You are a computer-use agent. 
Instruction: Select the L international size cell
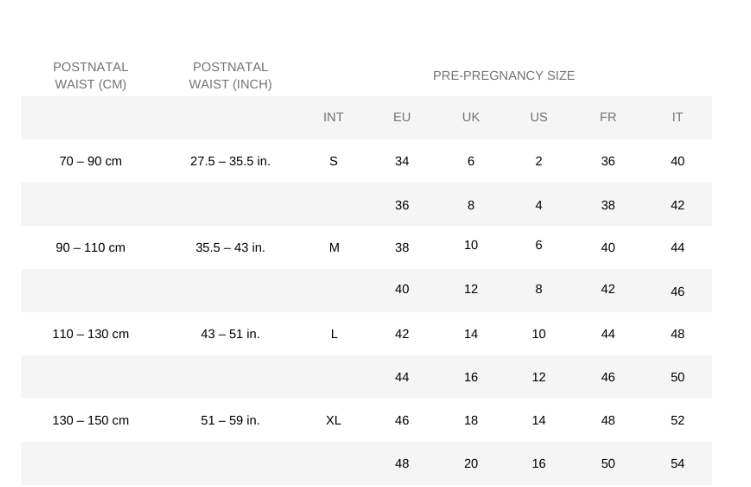334,334
